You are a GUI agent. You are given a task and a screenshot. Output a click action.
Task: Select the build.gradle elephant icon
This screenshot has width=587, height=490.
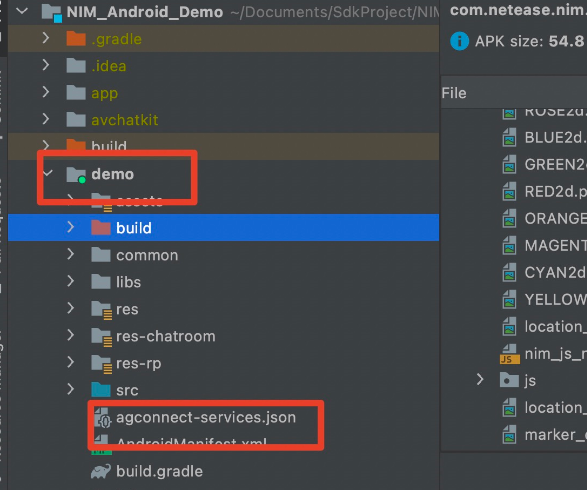[101, 471]
